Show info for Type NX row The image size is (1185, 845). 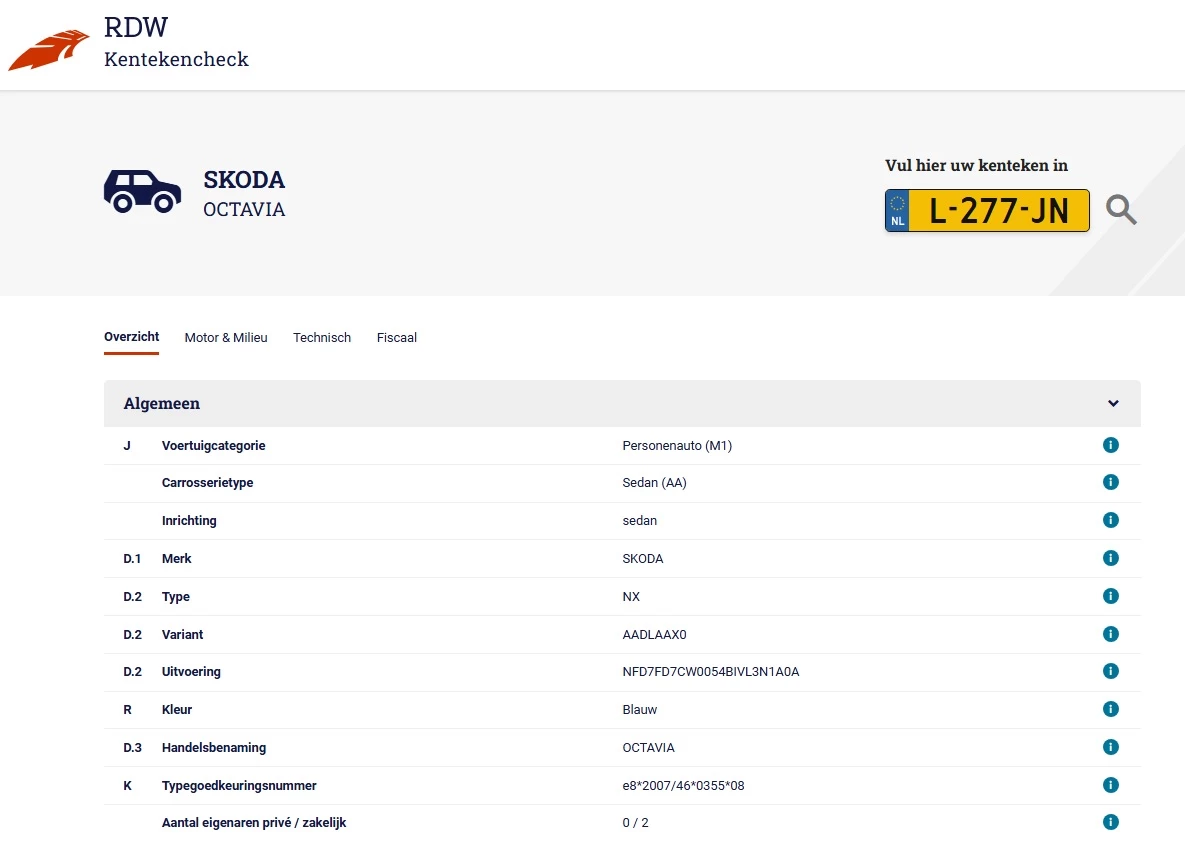tap(1110, 596)
